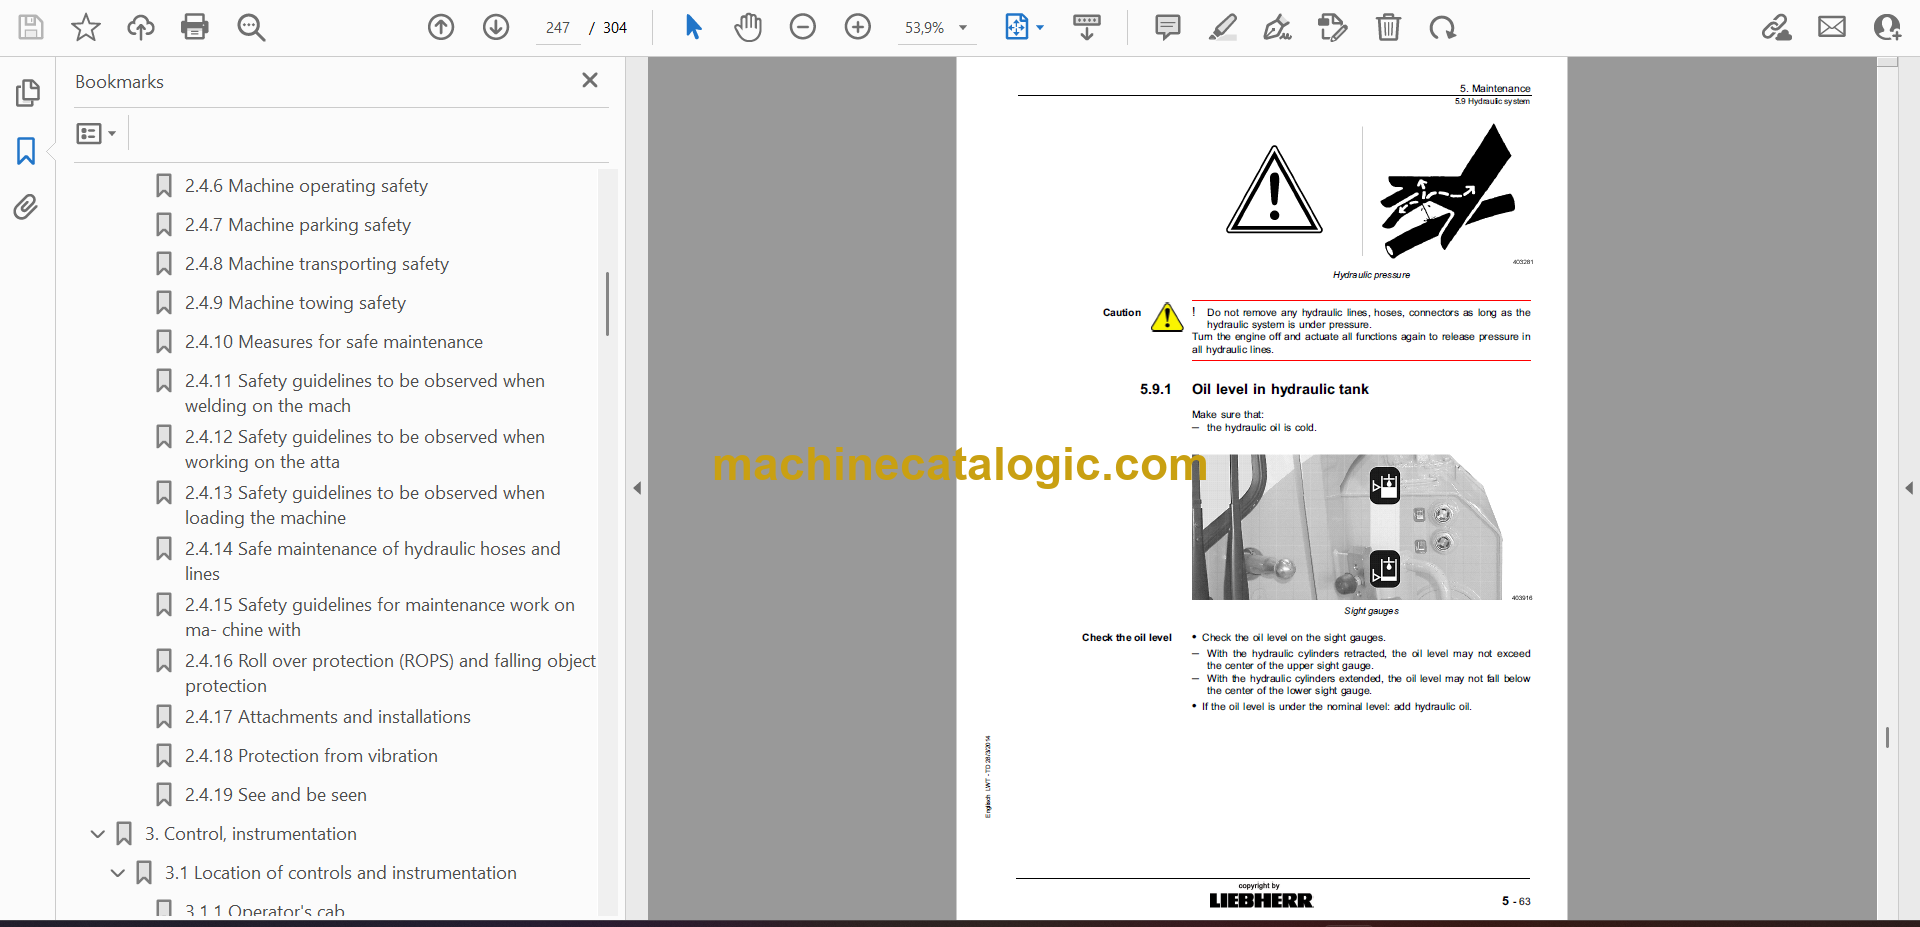Screen dimensions: 1920x927
Task: Click the Sight gauges photo in document
Action: coord(1347,527)
